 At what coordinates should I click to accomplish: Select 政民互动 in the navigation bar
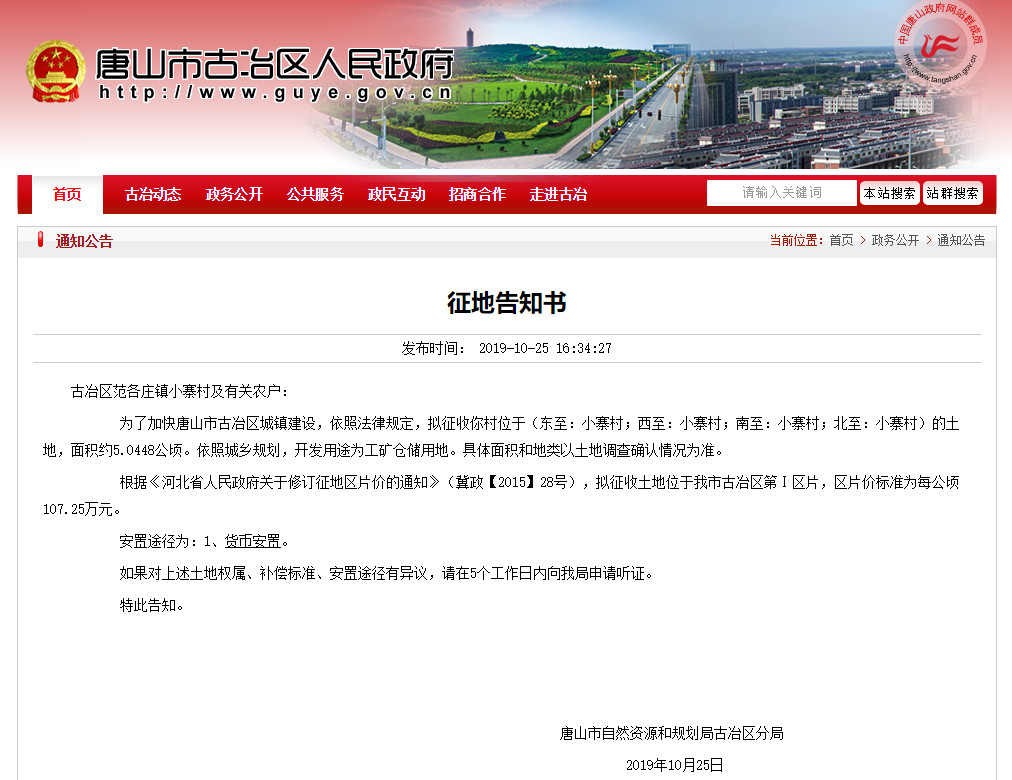pyautogui.click(x=396, y=194)
